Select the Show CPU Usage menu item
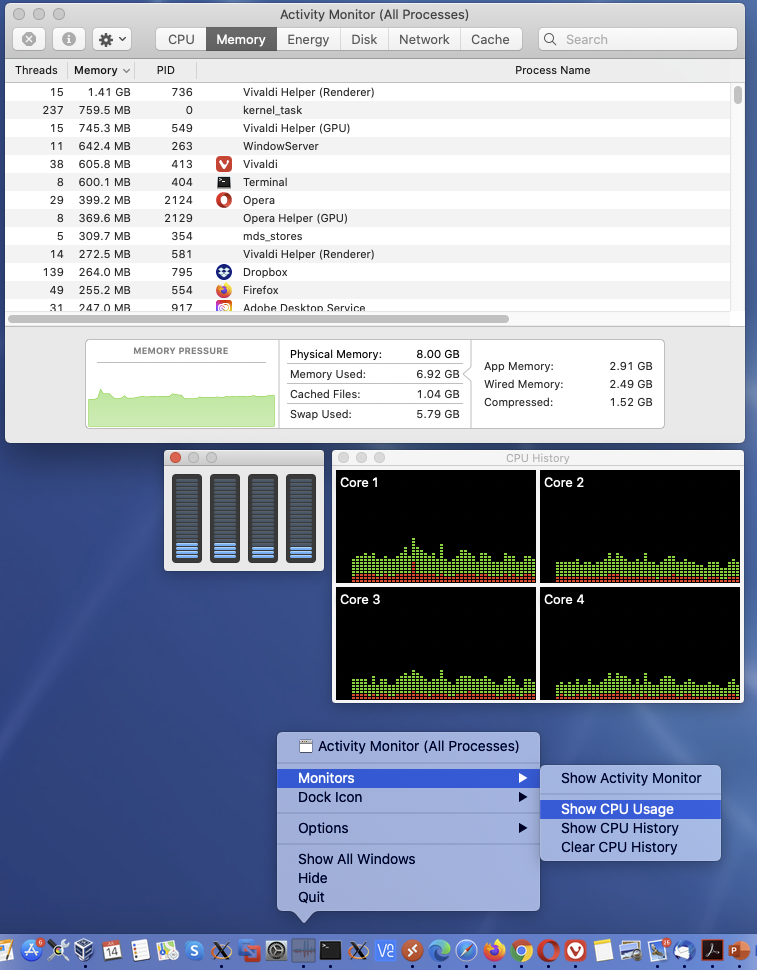The image size is (757, 970). (617, 809)
